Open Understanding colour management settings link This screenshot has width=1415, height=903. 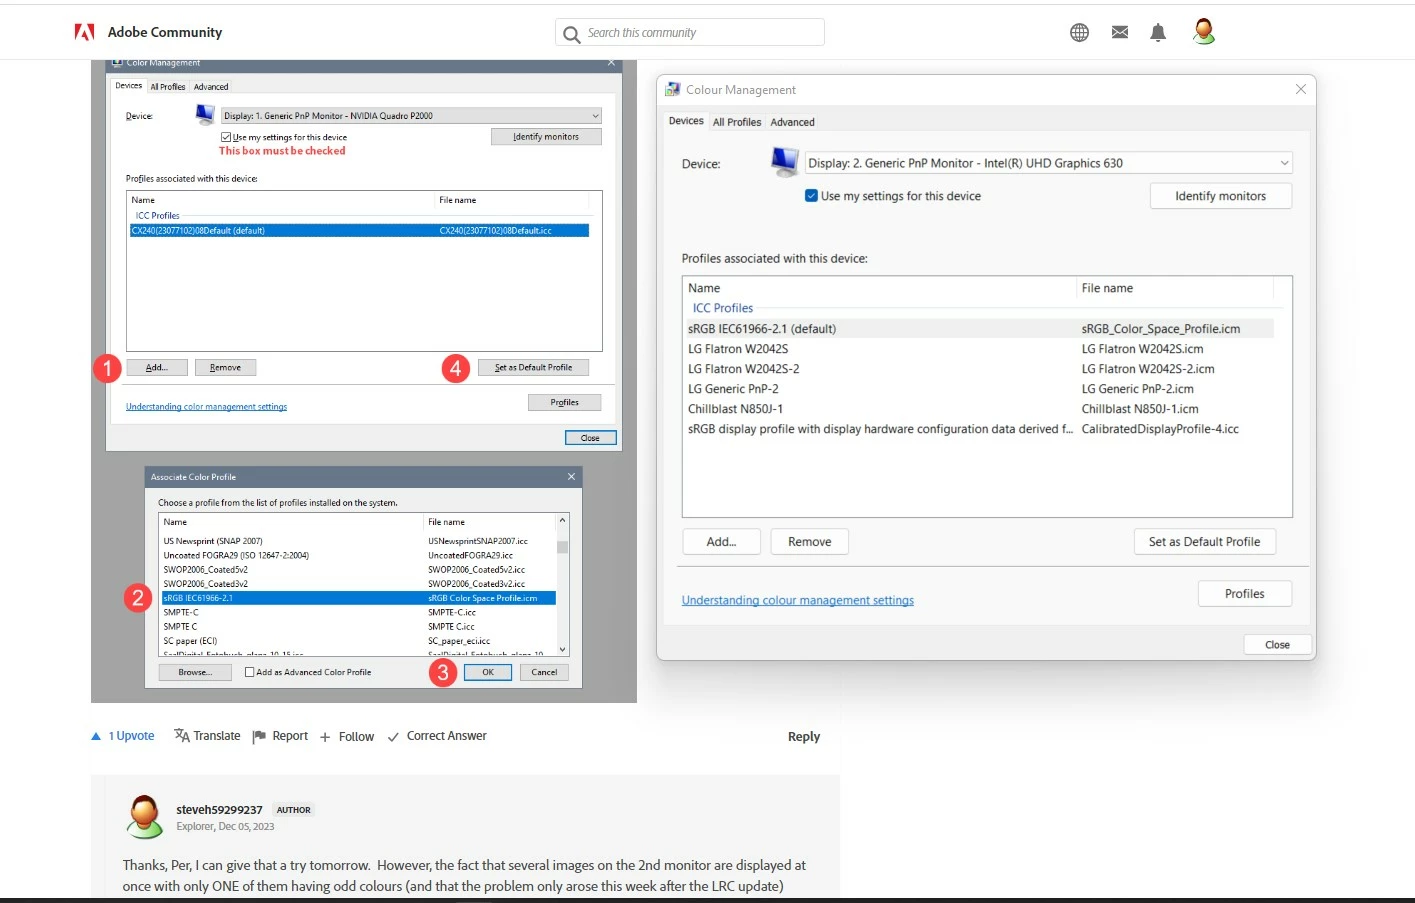click(x=798, y=600)
